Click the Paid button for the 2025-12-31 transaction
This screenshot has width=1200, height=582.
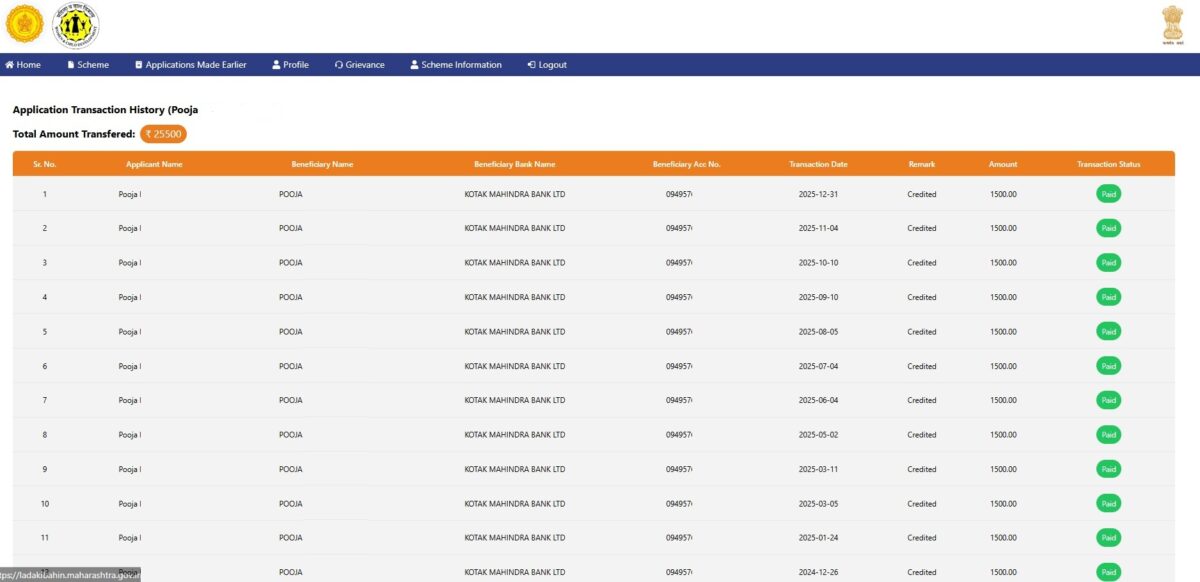pos(1108,194)
